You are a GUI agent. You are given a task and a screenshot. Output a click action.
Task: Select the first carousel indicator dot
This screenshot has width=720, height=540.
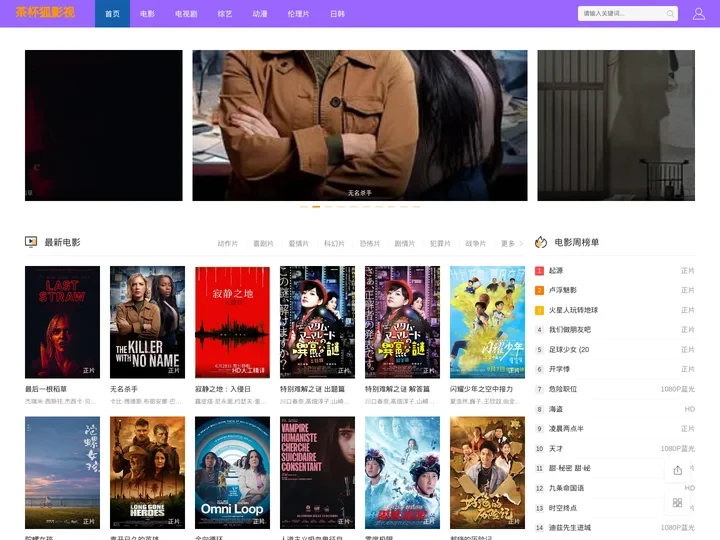304,207
